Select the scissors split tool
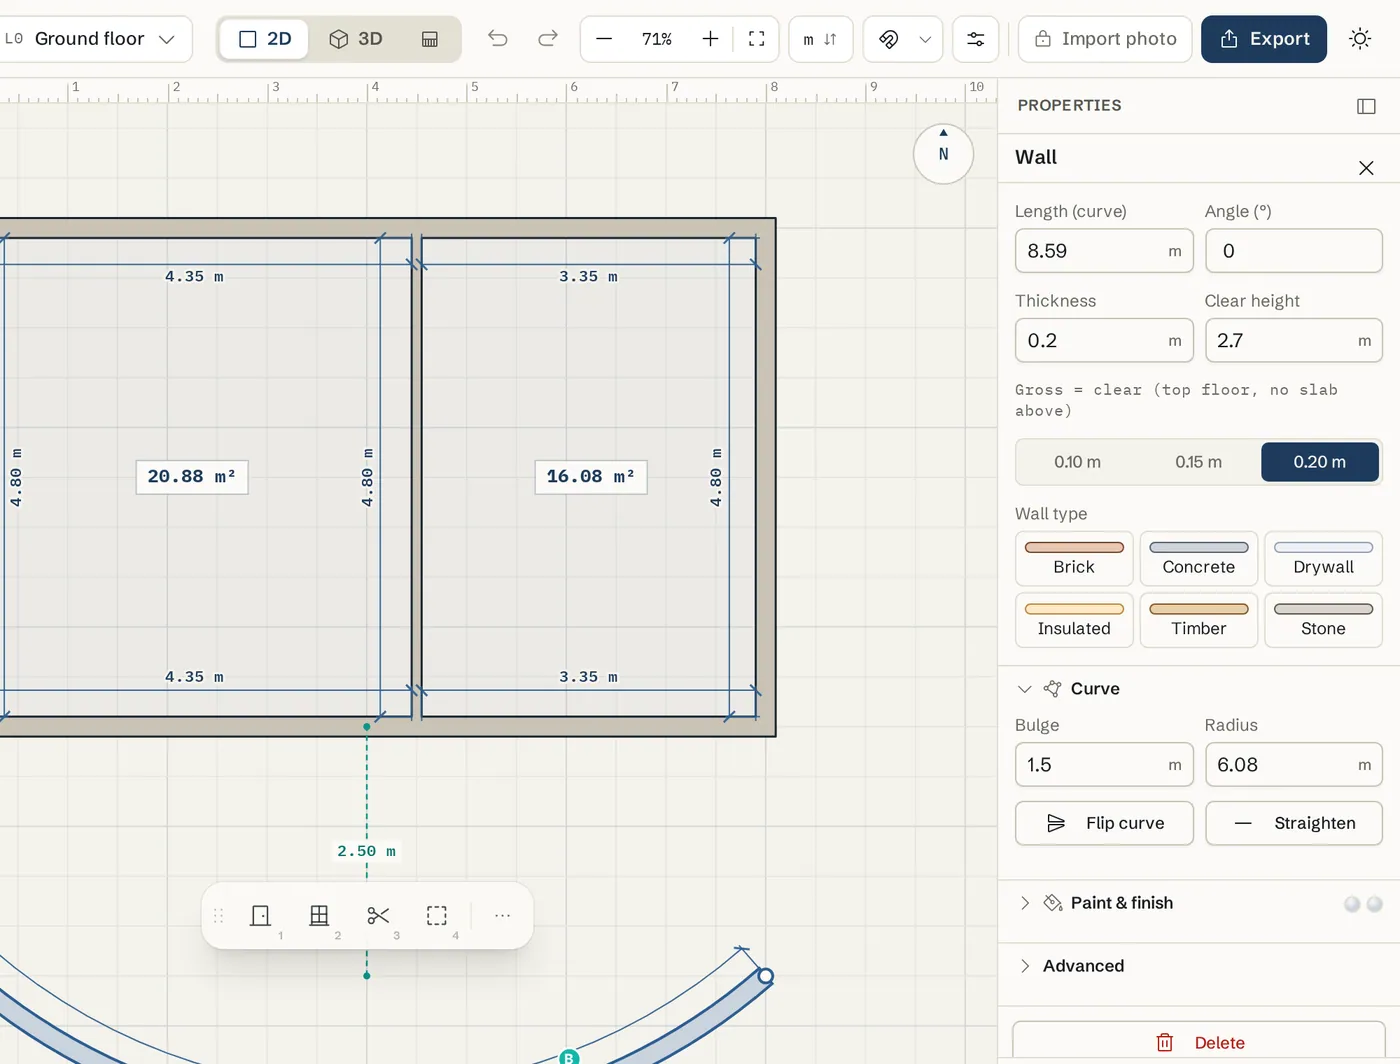Screen dimensions: 1400x1064 coord(378,915)
